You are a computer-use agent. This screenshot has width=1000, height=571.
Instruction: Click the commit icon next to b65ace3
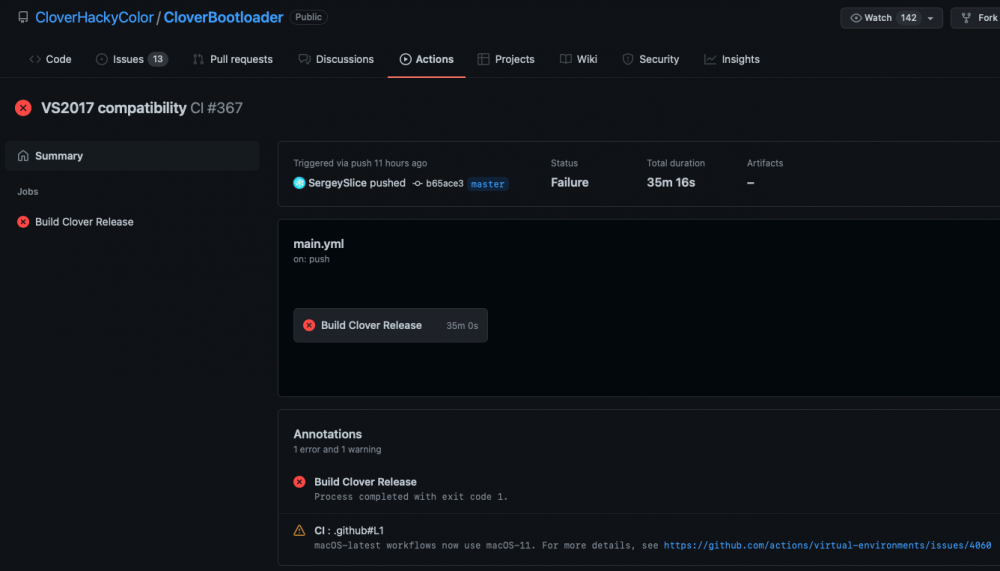pyautogui.click(x=417, y=184)
